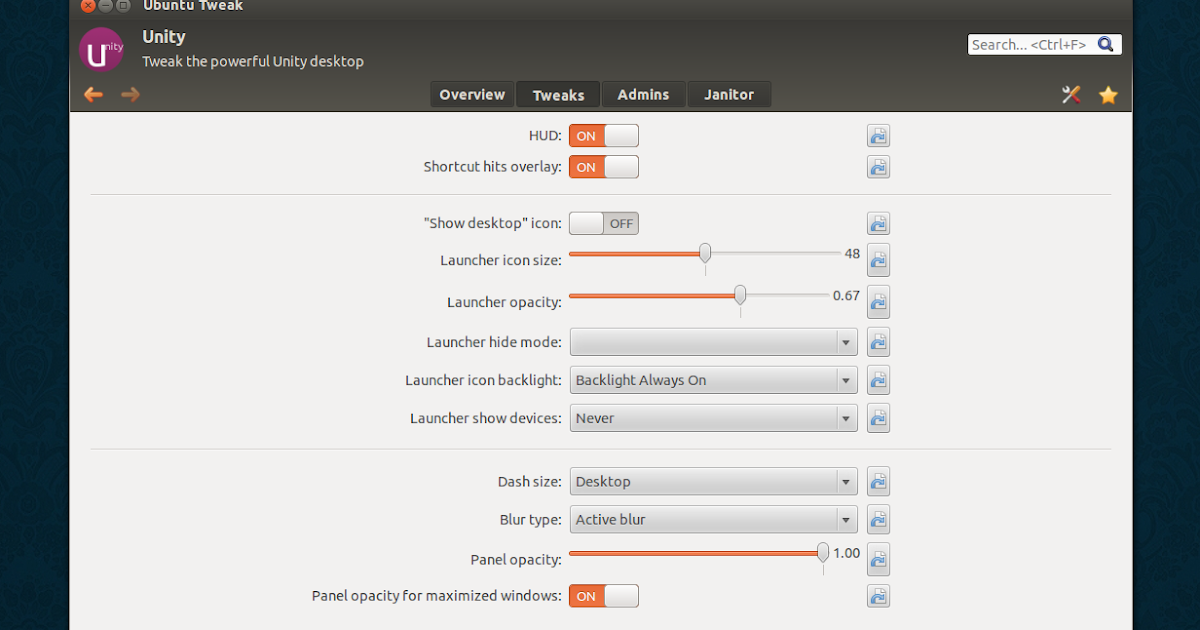Reset the HUD setting to default
This screenshot has height=630, width=1200.
(878, 135)
